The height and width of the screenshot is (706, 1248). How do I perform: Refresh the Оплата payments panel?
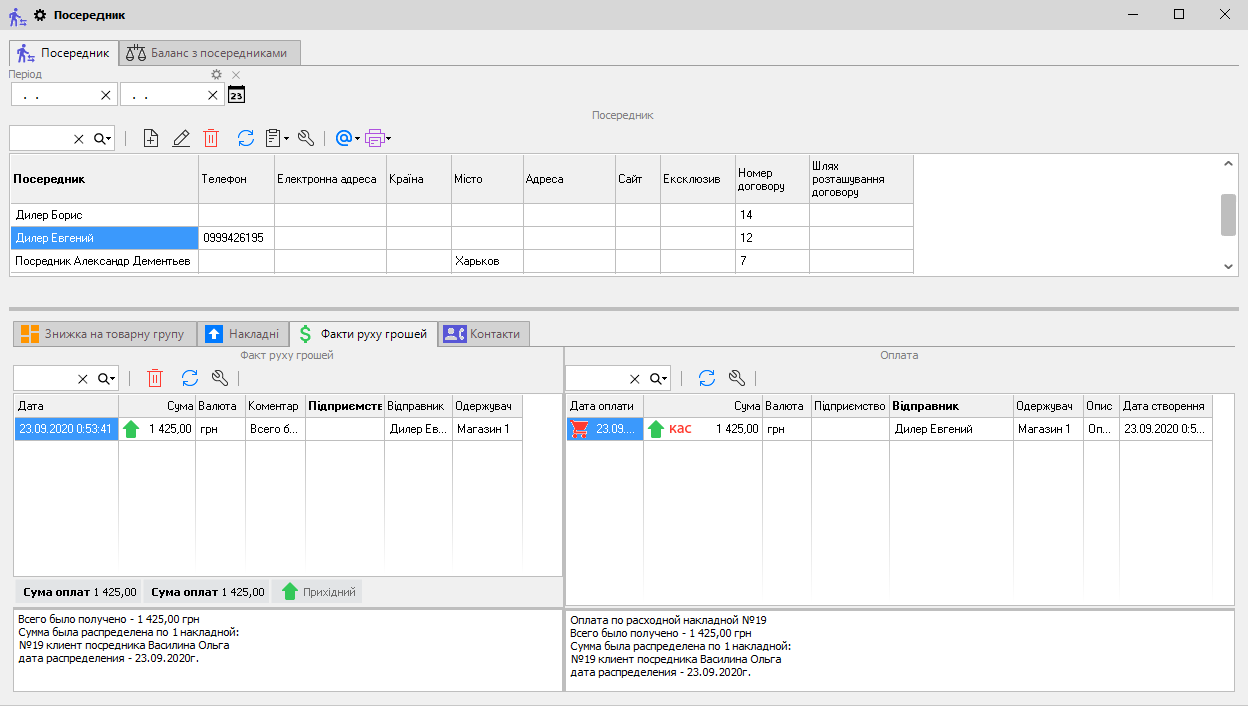(x=707, y=378)
